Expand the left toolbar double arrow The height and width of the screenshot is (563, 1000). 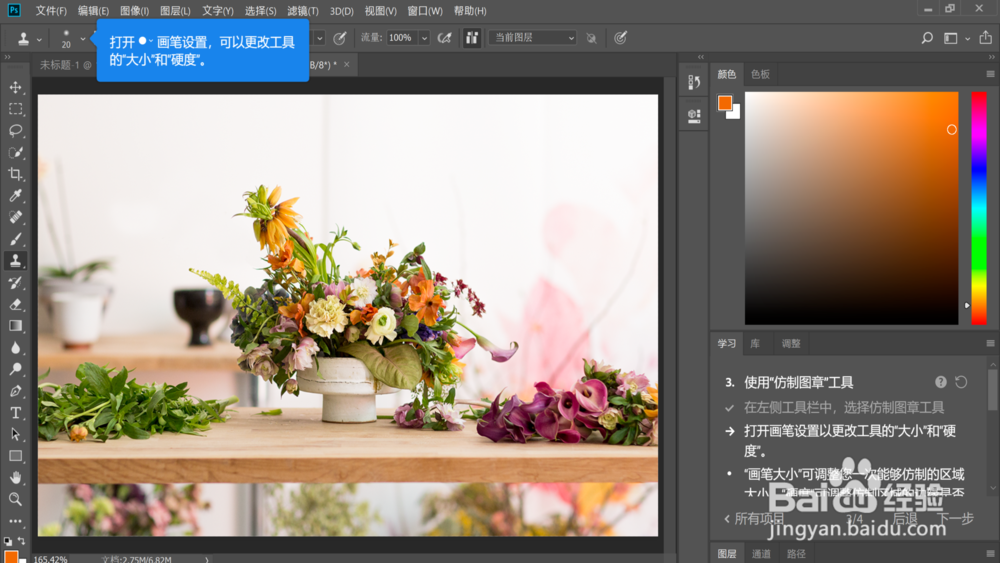coord(8,57)
